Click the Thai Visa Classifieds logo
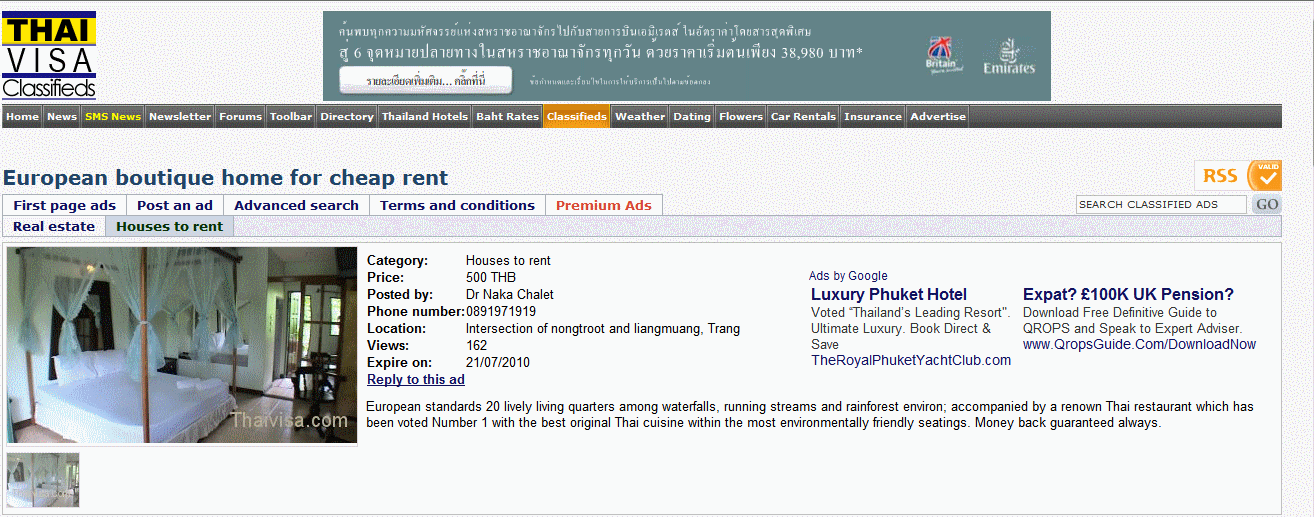Viewport: 1314px width, 517px height. 49,56
